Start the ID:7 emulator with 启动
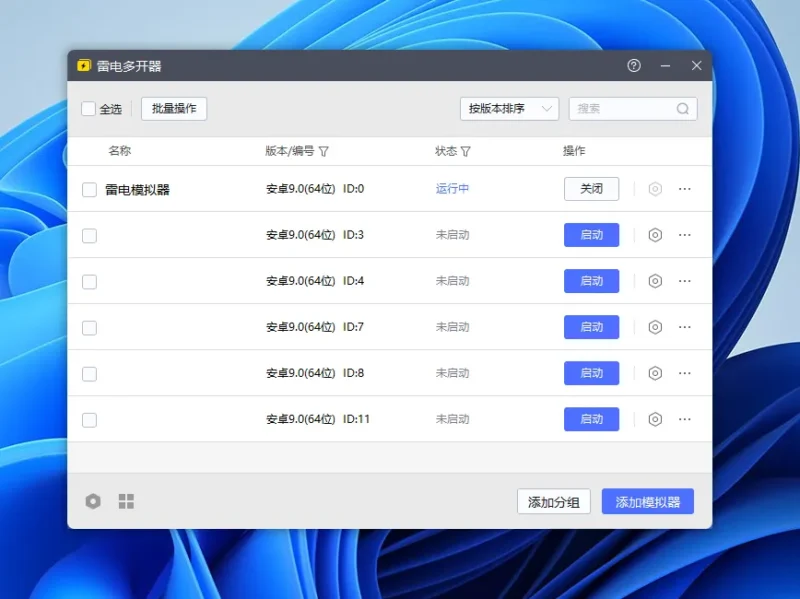 591,327
